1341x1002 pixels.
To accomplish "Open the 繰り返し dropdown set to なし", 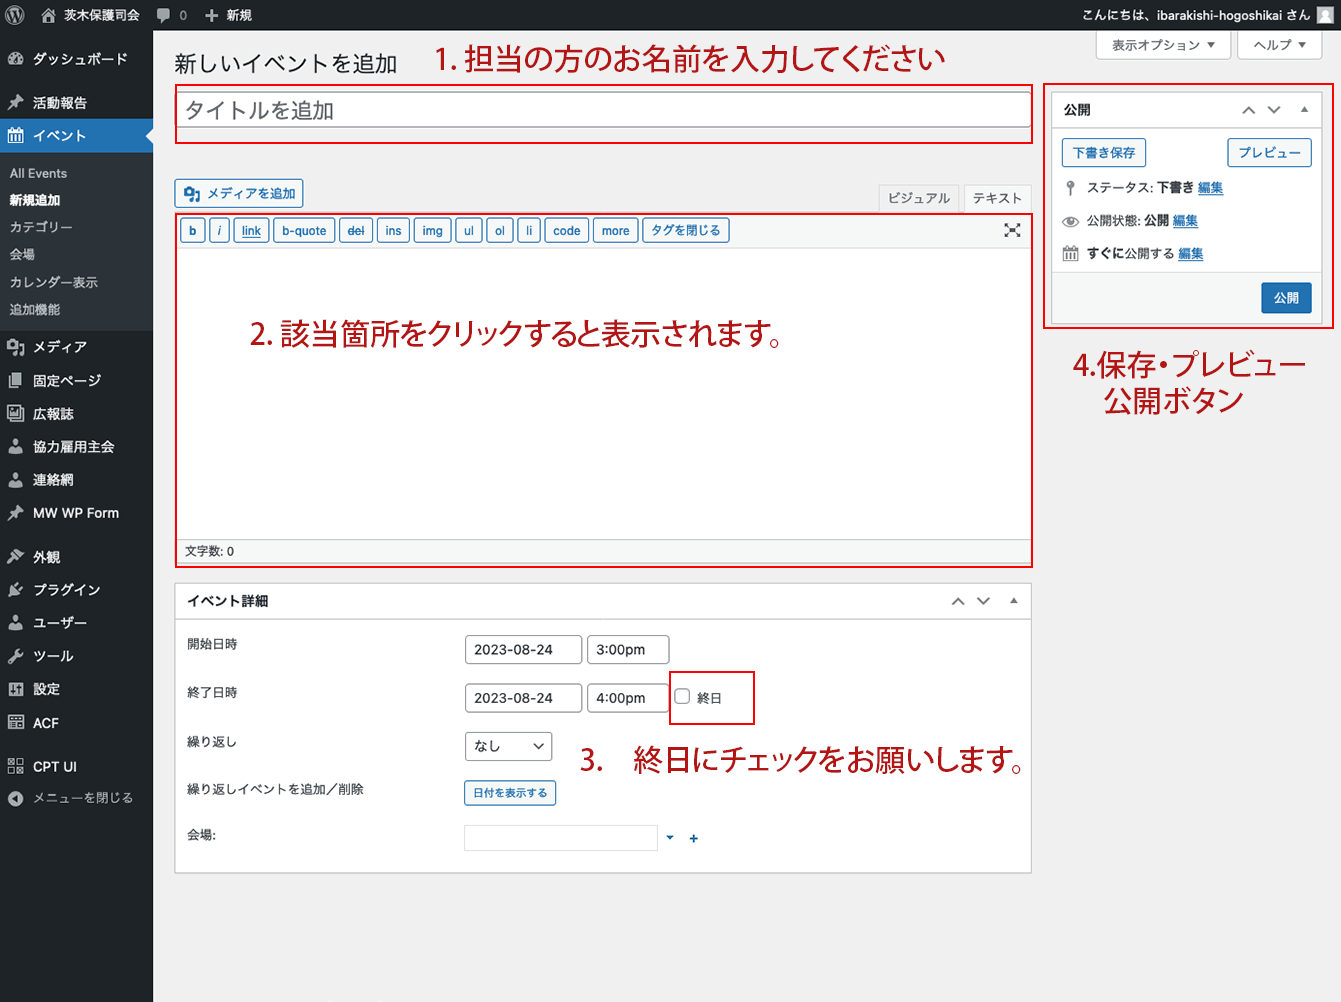I will [508, 746].
